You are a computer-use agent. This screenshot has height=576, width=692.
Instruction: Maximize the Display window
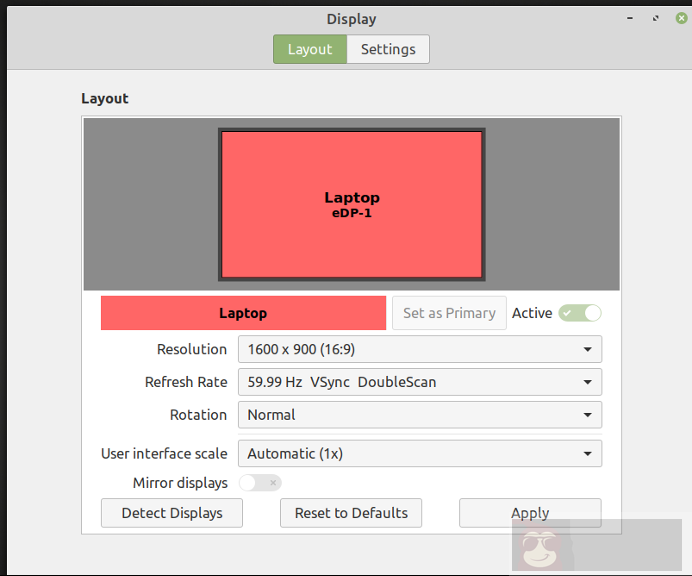click(x=654, y=18)
